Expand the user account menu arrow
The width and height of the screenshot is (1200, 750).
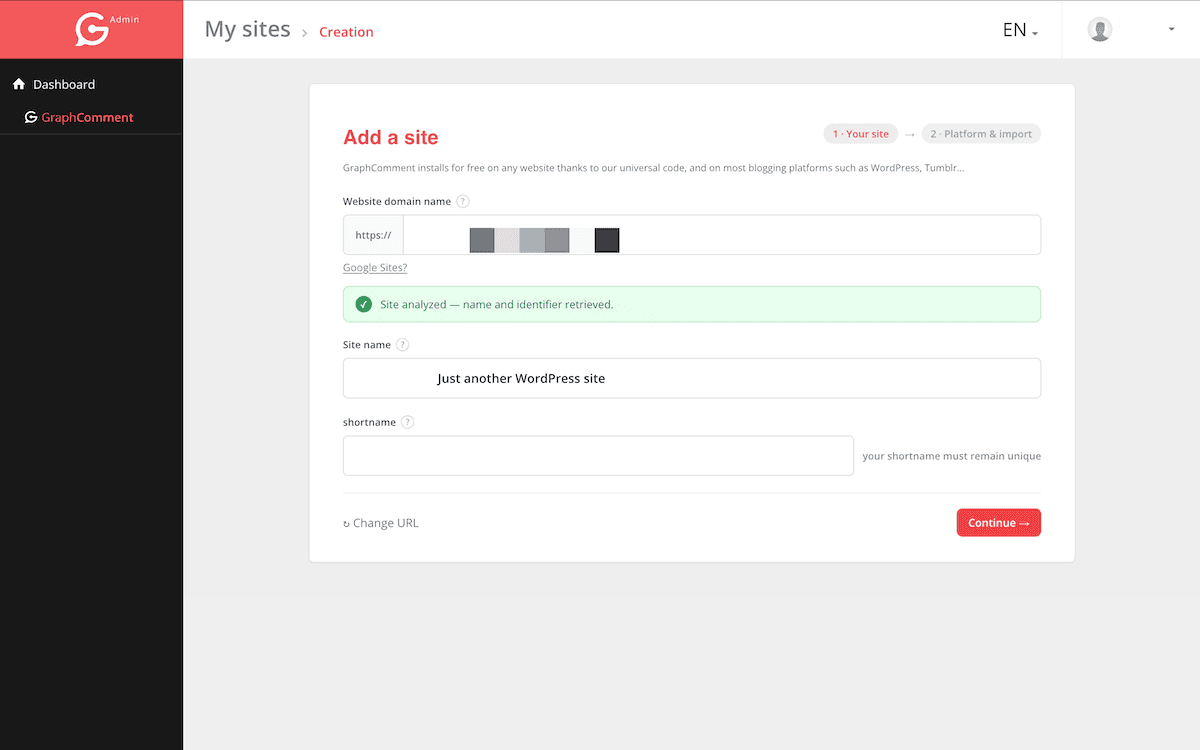(x=1171, y=29)
